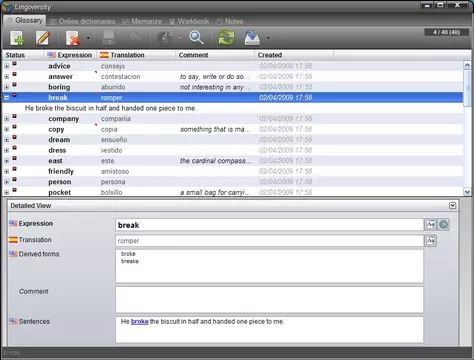Toggle the status marker of advice row
Viewport: 474px width, 360px height.
(14, 63)
